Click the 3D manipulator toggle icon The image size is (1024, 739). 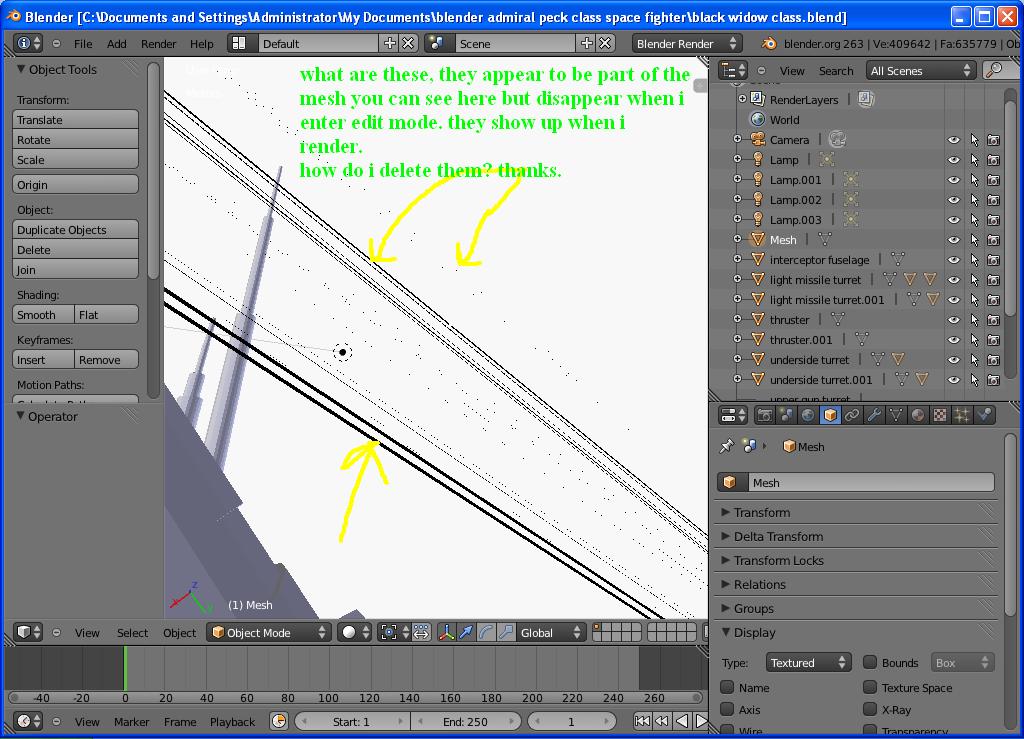click(446, 633)
